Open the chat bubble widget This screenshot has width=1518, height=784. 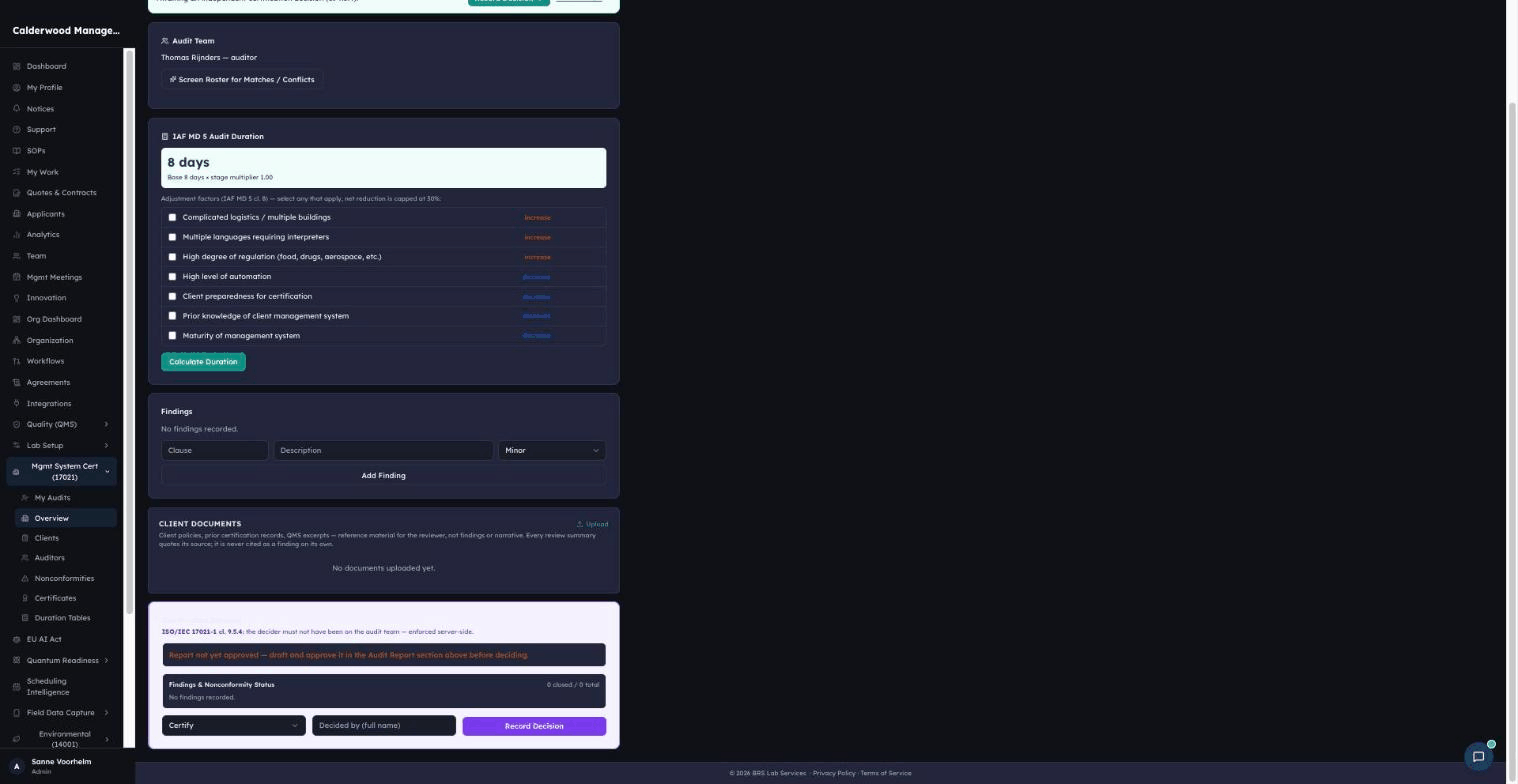[1478, 757]
